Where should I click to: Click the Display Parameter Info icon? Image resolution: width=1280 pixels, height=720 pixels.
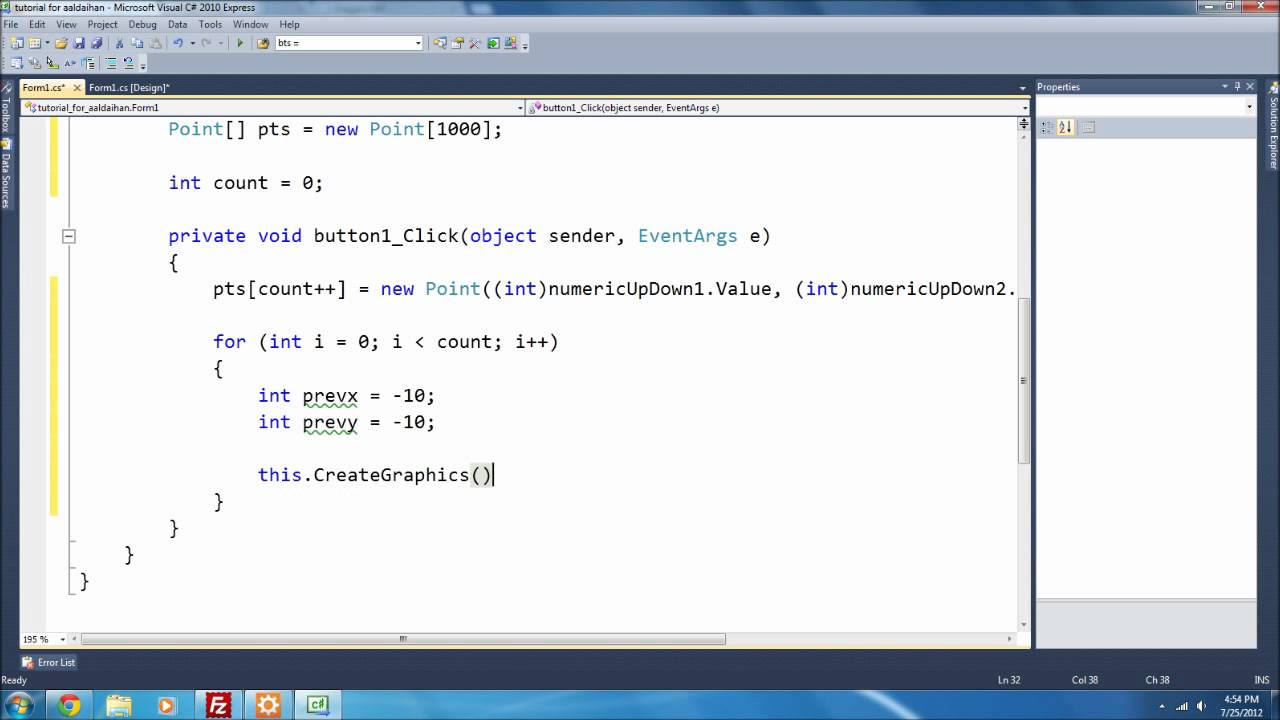click(34, 63)
